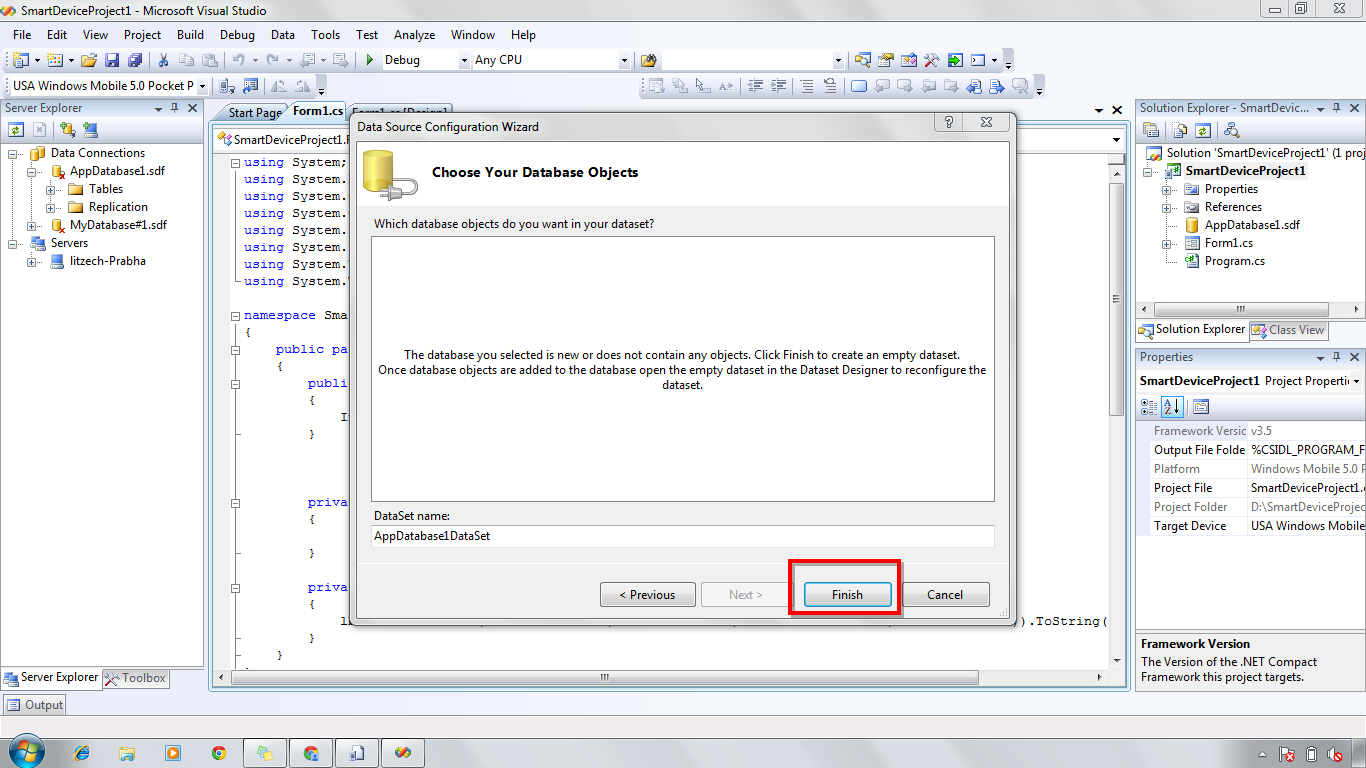Viewport: 1366px width, 768px height.
Task: Click the Previous button in the wizard
Action: 647,594
